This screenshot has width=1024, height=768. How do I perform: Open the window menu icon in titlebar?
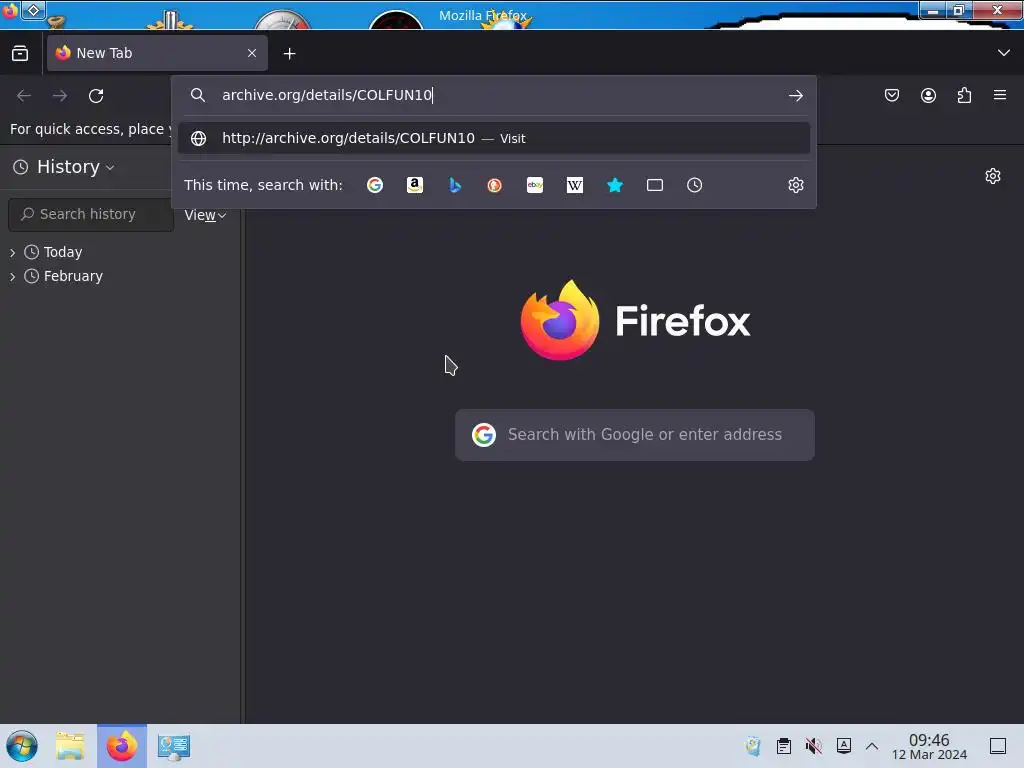coord(33,10)
